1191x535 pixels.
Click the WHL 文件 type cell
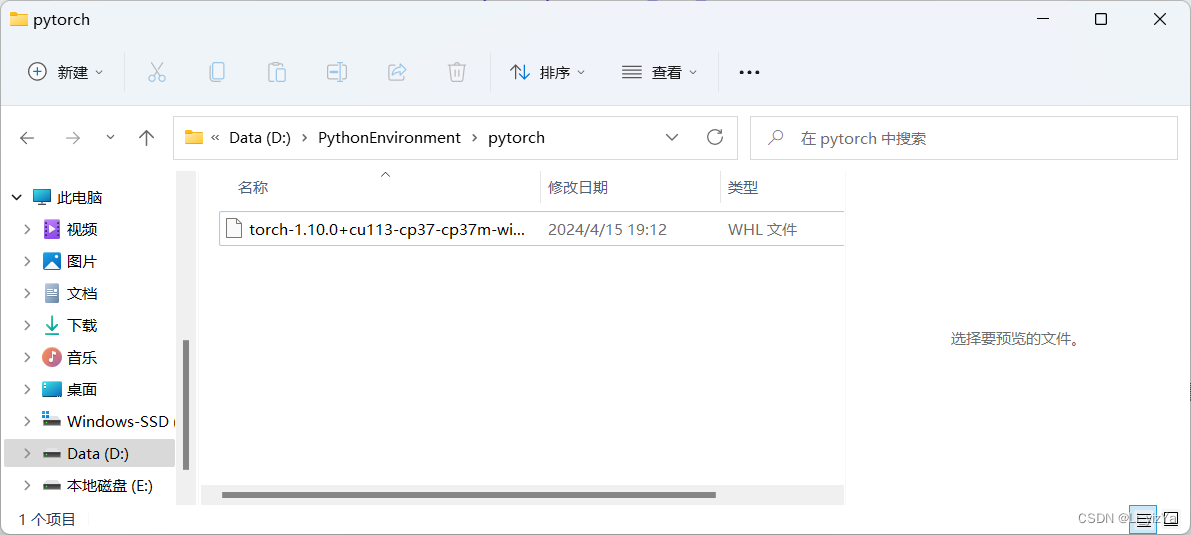coord(763,230)
